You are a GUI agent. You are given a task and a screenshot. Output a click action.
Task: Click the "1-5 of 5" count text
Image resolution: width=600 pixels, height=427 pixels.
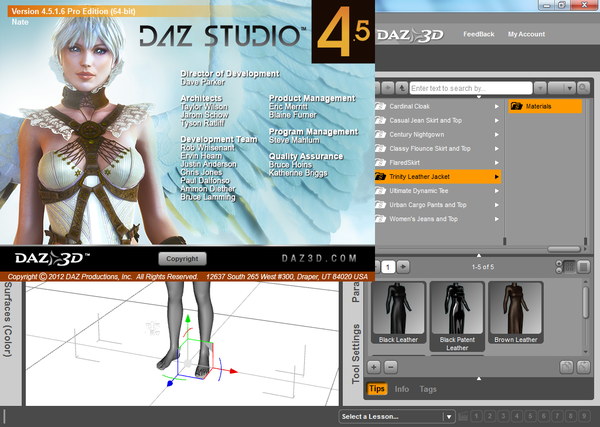[x=483, y=267]
